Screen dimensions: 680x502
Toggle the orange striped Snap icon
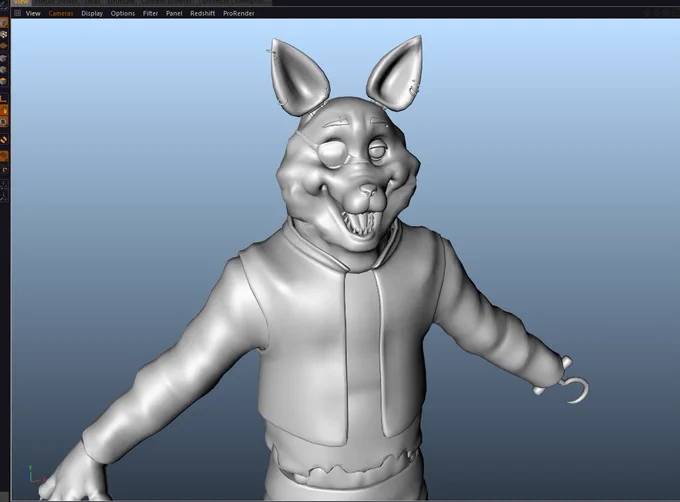3,140
